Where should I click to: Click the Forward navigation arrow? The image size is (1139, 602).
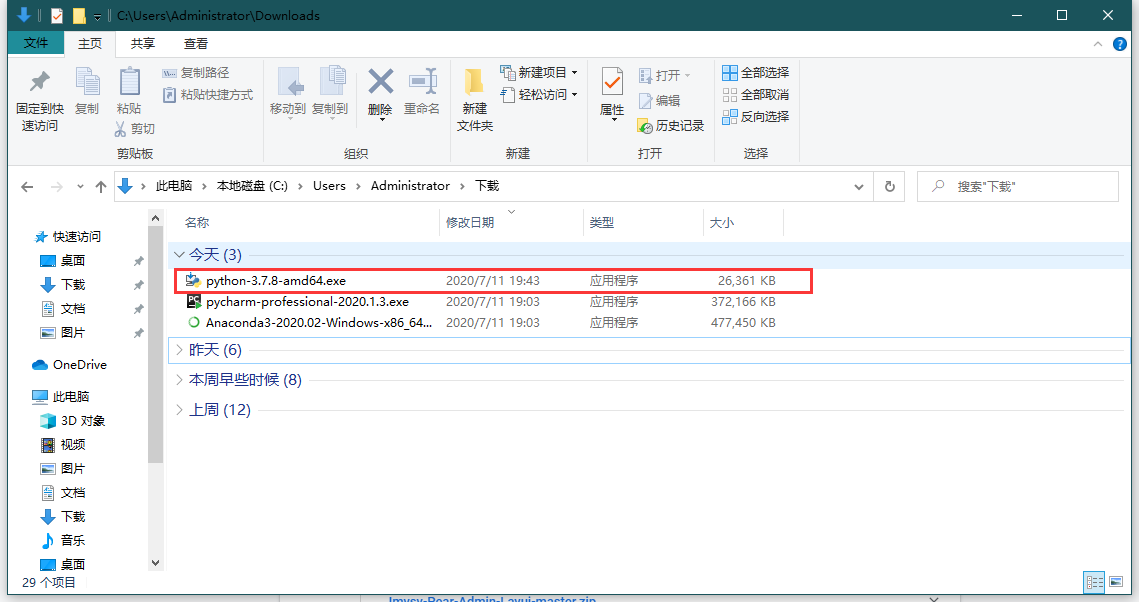tap(56, 187)
